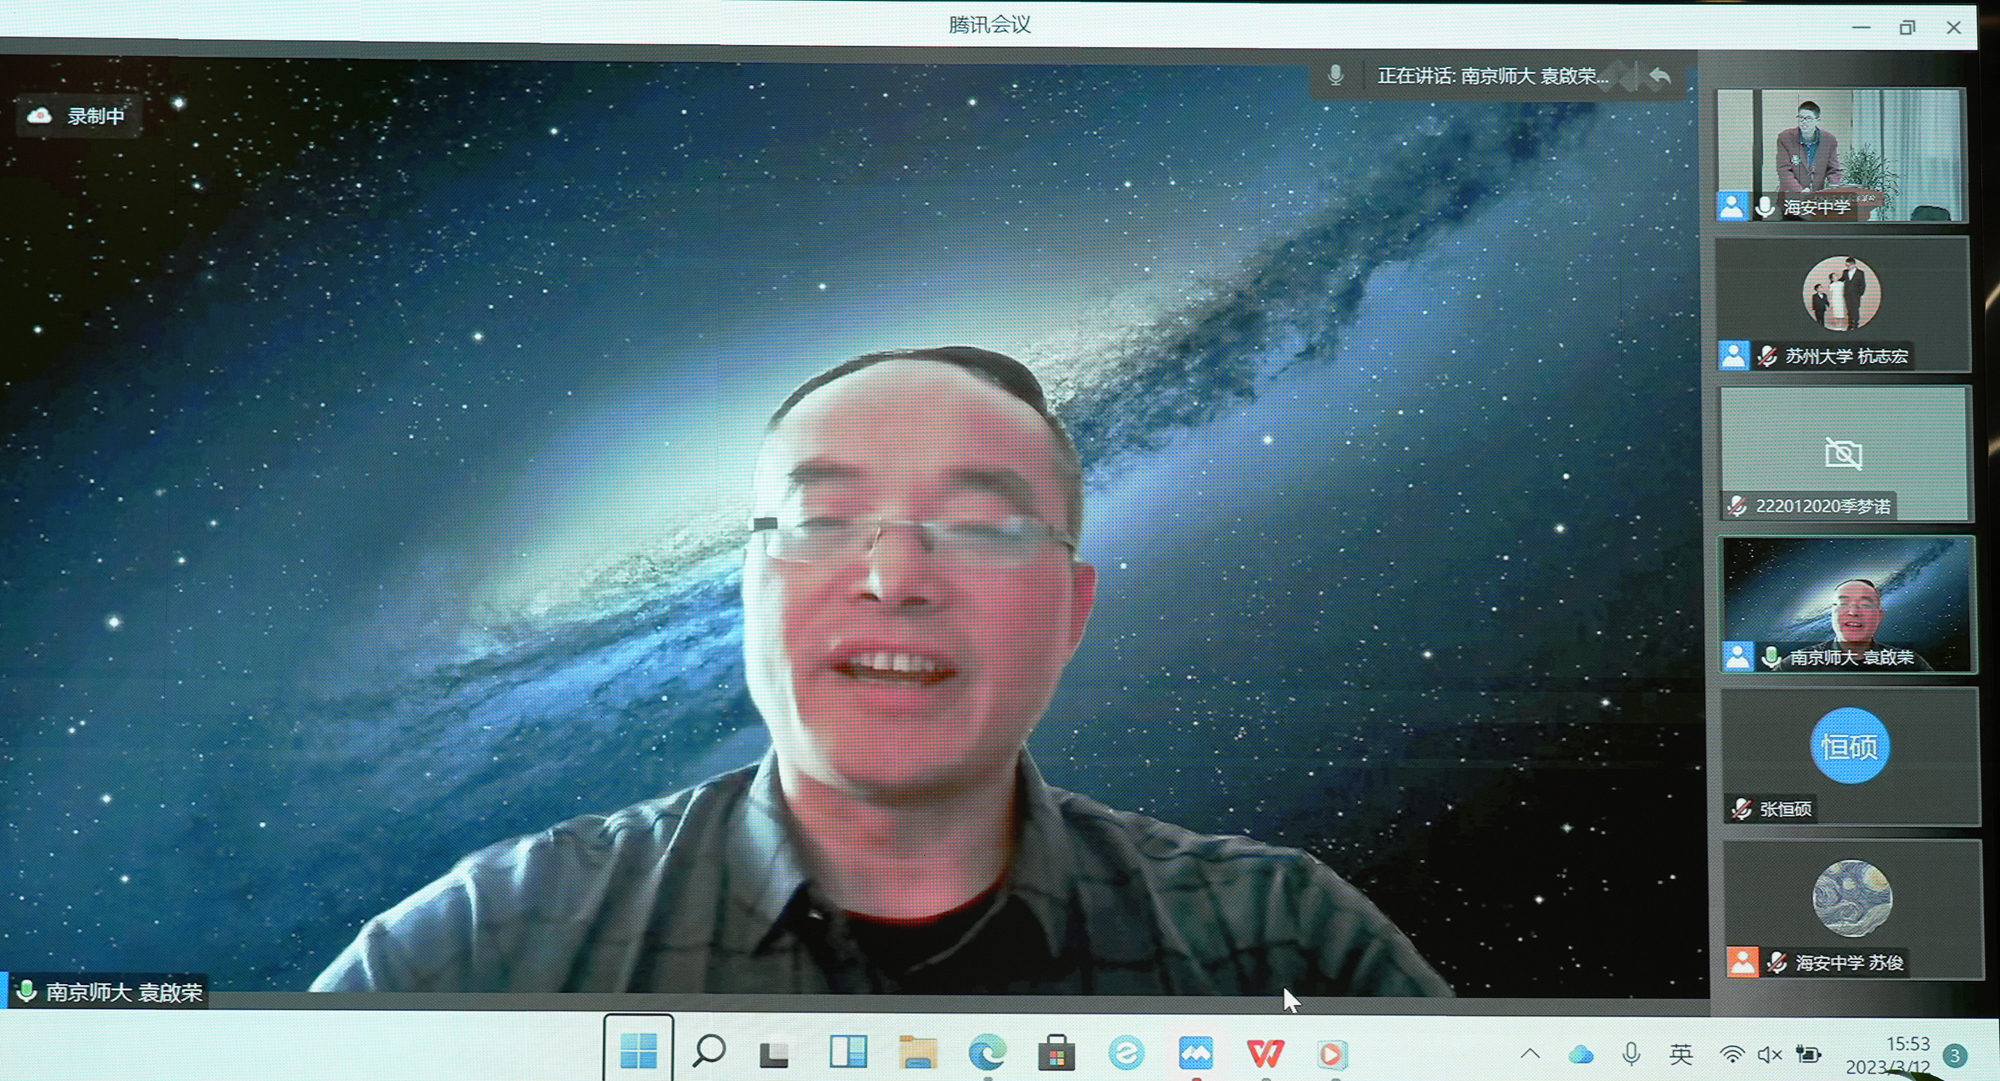Click the cloud recording status icon
The height and width of the screenshot is (1081, 2000).
click(39, 115)
